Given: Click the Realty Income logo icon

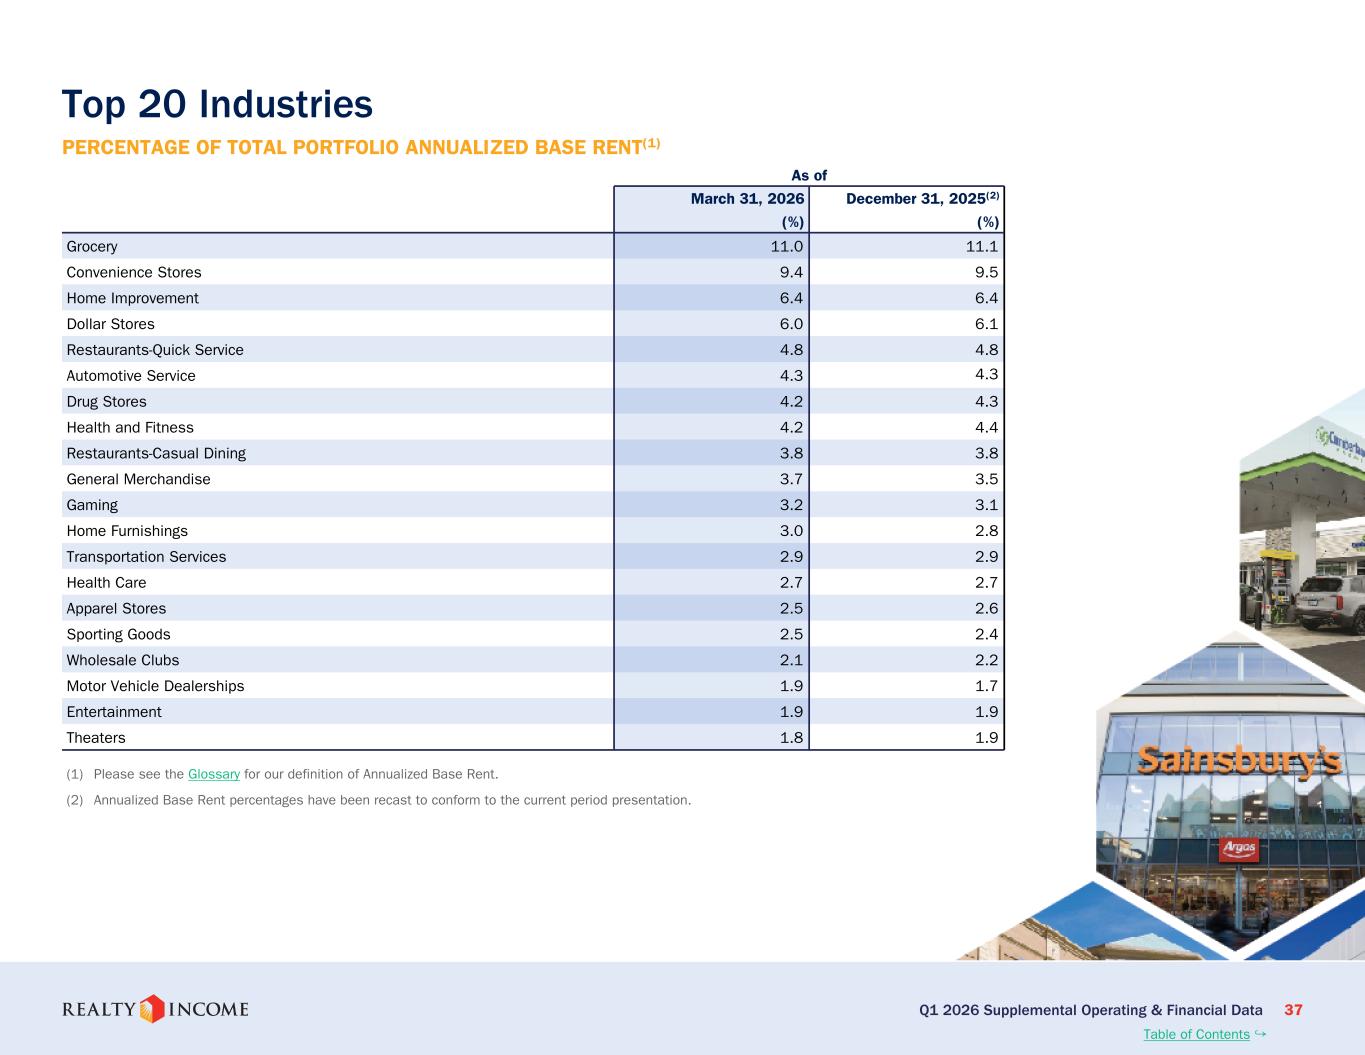Looking at the screenshot, I should point(151,1008).
